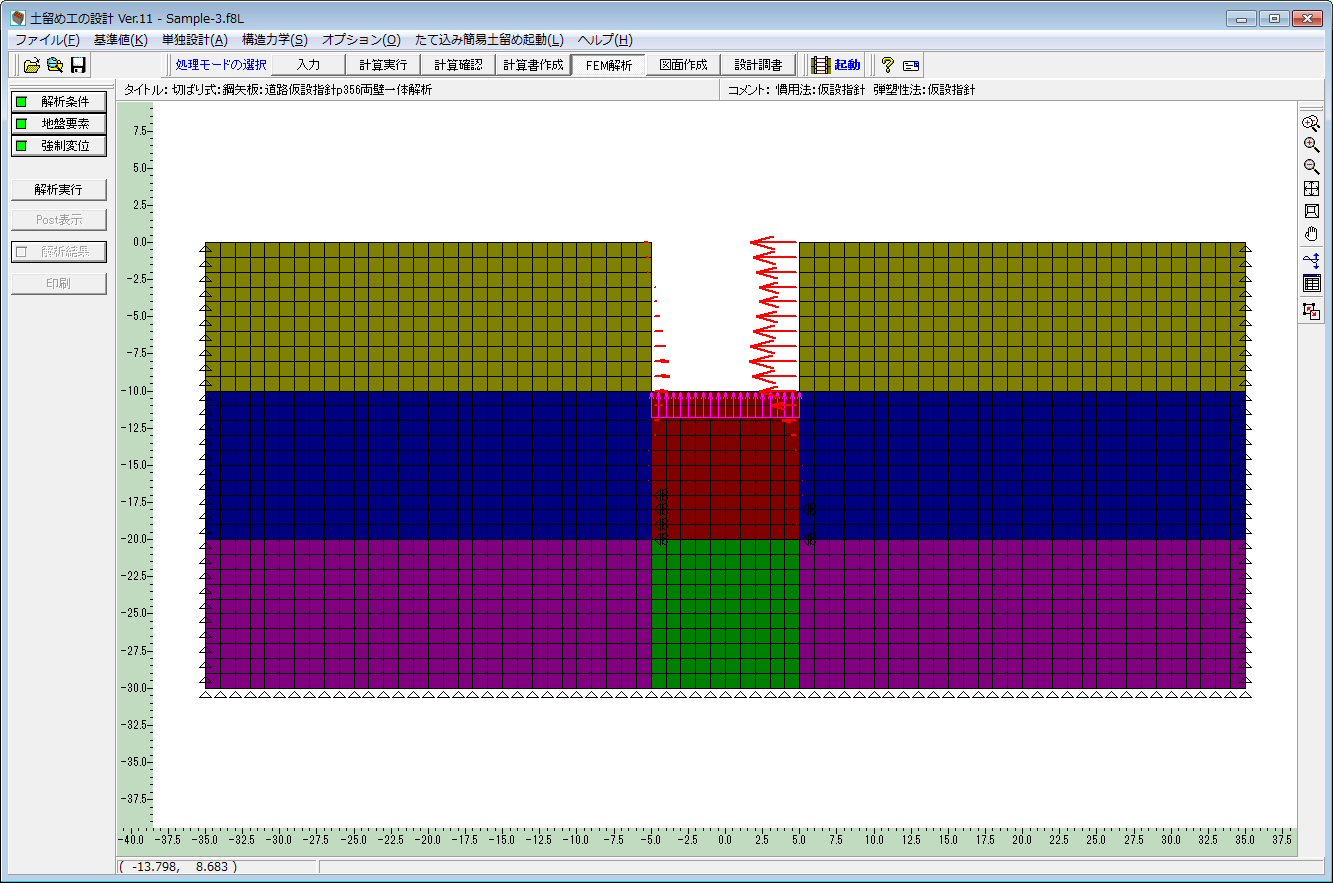Viewport: 1333px width, 883px height.
Task: Open the table/grid list icon
Action: coord(1311,284)
